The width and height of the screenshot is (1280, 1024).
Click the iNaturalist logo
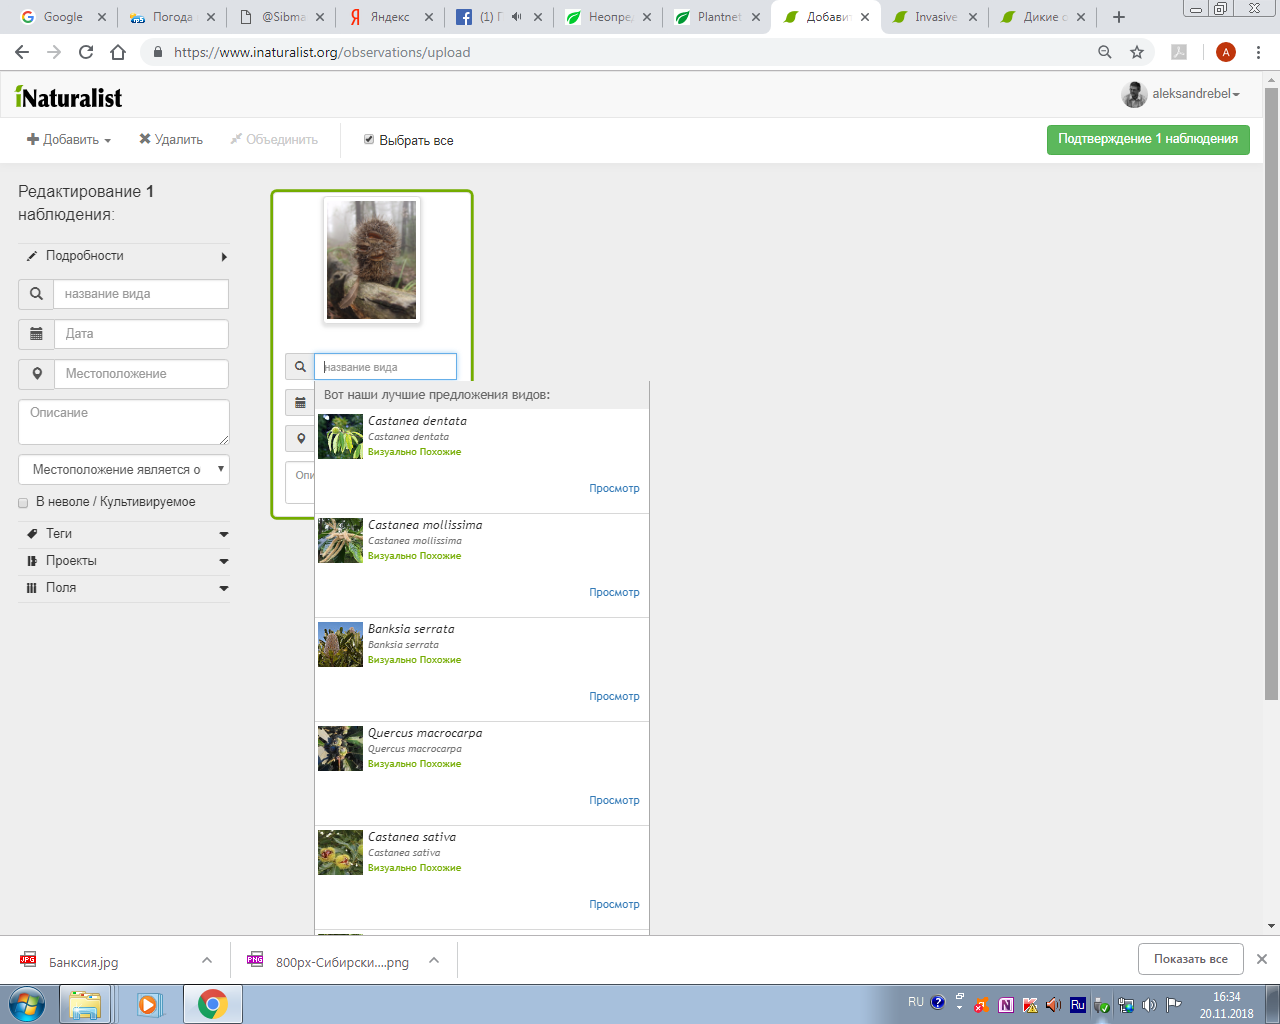(x=69, y=97)
